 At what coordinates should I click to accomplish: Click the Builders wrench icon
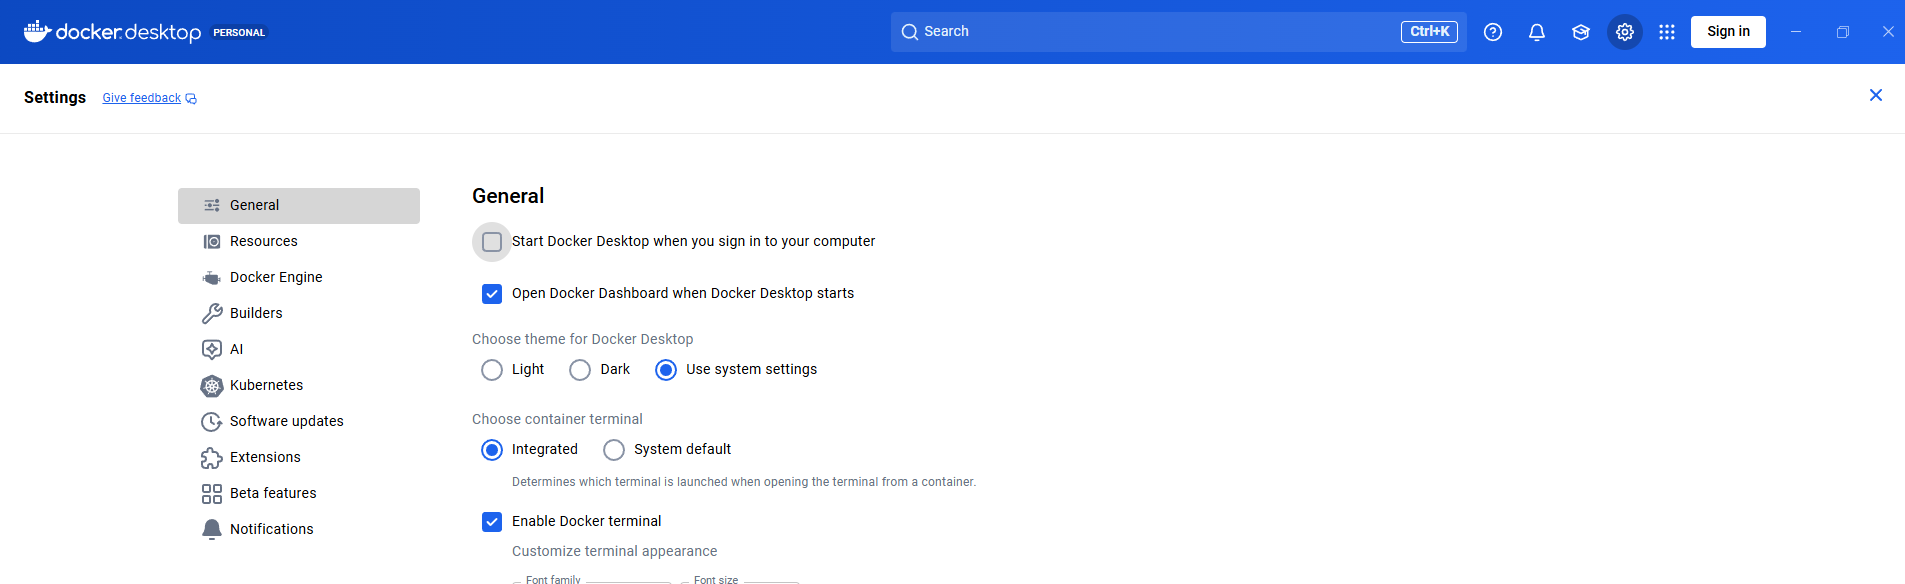[x=212, y=313]
